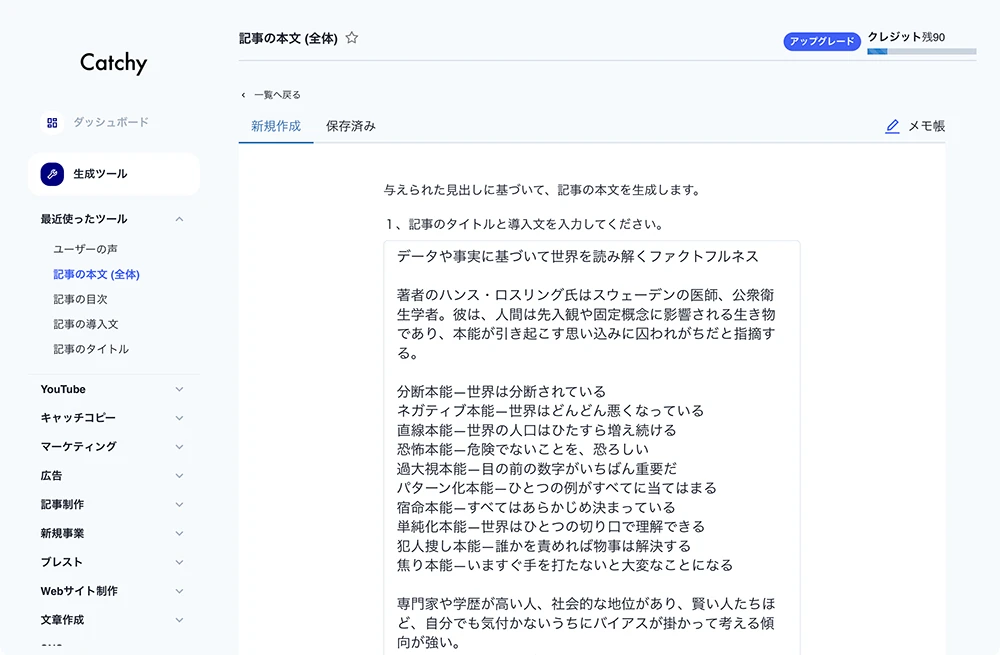This screenshot has width=1000, height=655.
Task: Click the star icon beside 記事の本文 title
Action: (352, 38)
